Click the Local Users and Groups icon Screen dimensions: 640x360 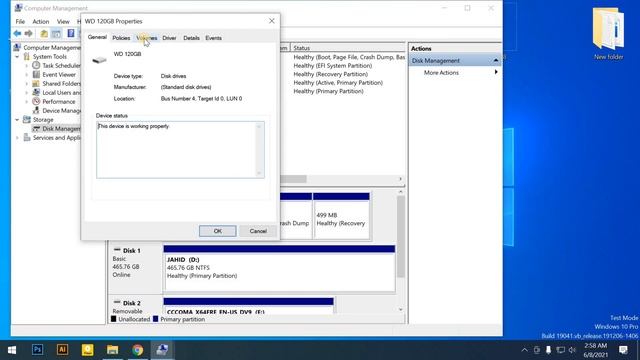tap(36, 92)
